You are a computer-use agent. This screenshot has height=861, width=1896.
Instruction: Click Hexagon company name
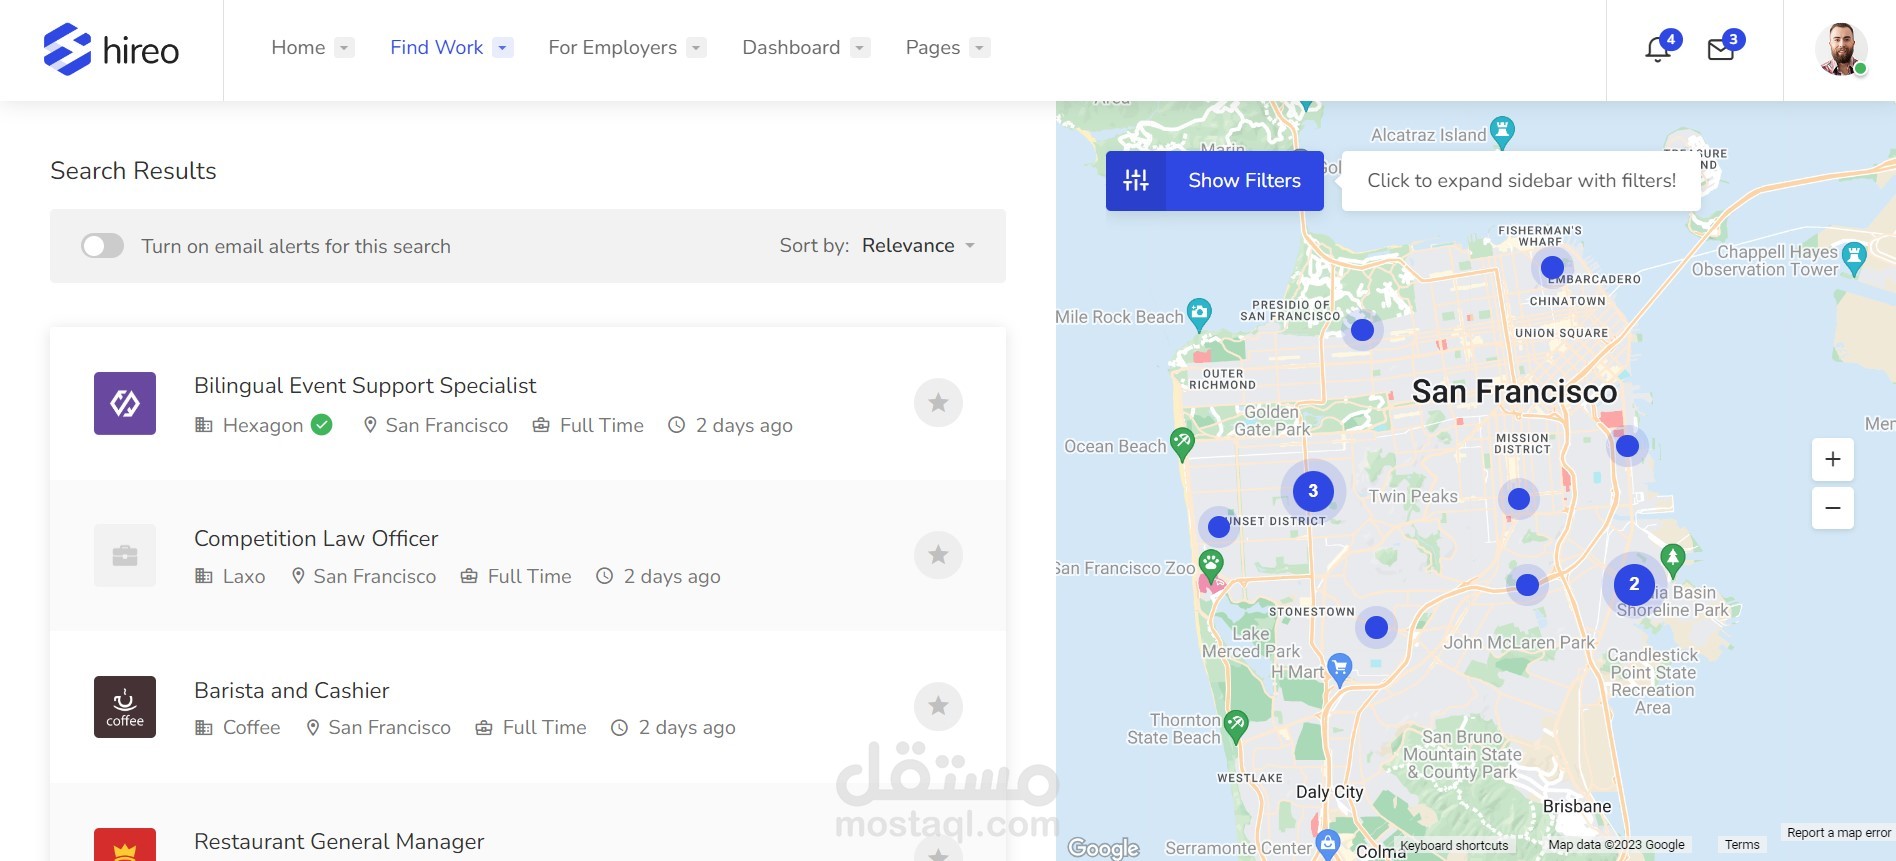pyautogui.click(x=263, y=426)
